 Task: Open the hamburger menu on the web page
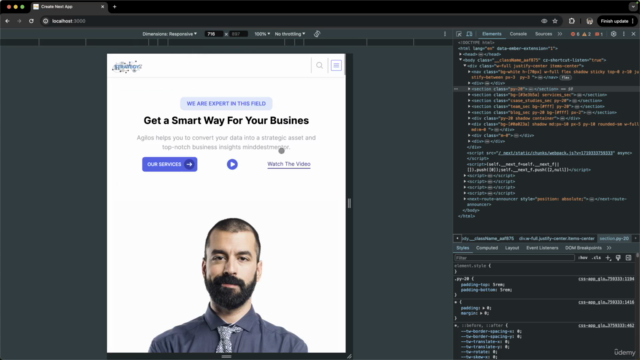336,65
